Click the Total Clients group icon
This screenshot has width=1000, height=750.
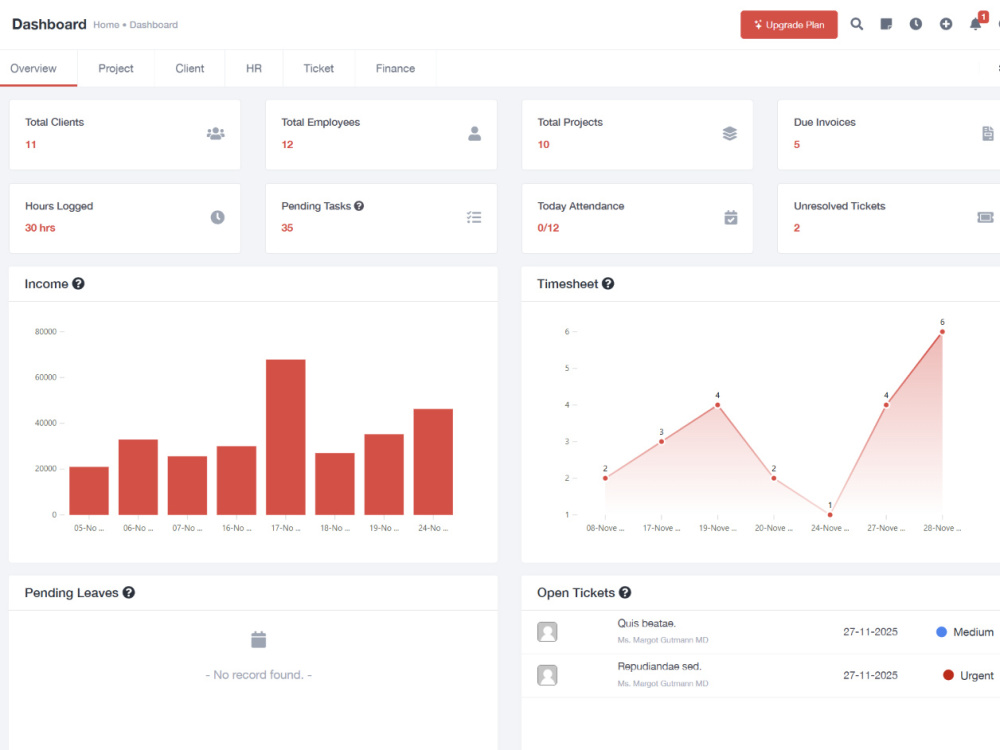pyautogui.click(x=216, y=133)
